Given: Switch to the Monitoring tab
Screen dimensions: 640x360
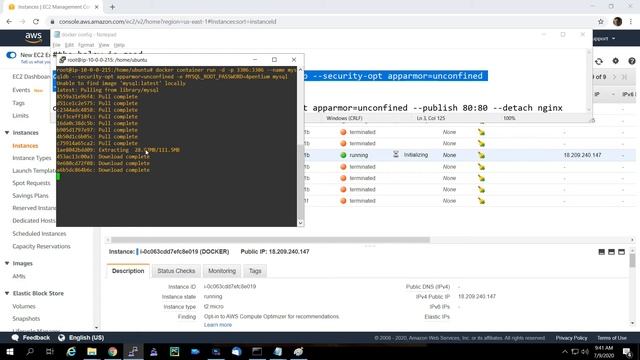Looking at the screenshot, I should point(222,271).
